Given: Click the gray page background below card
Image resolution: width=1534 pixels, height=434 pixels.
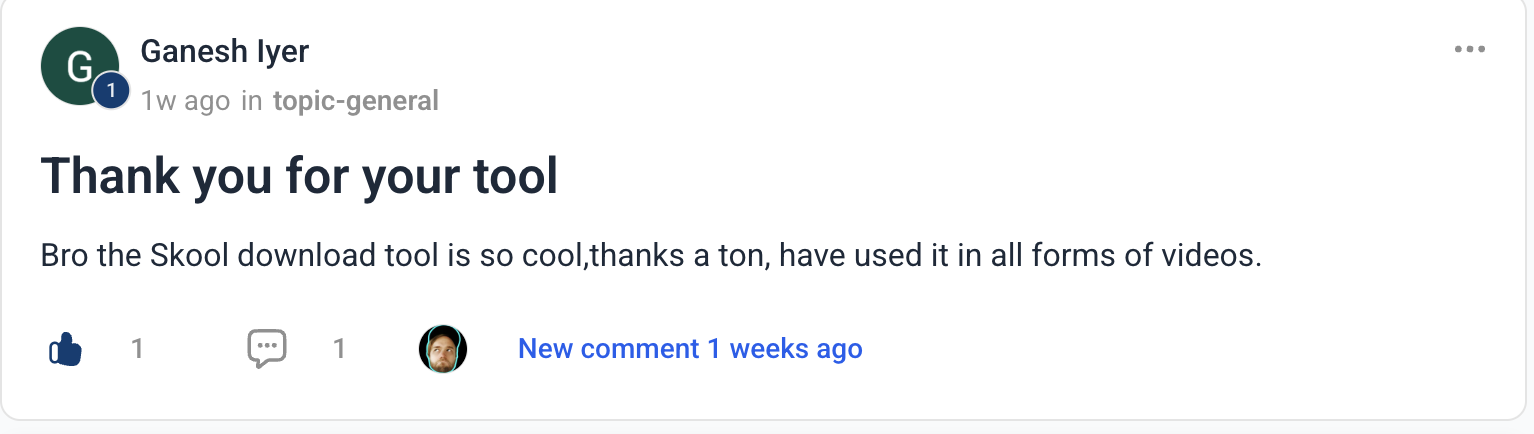Looking at the screenshot, I should pos(767,428).
